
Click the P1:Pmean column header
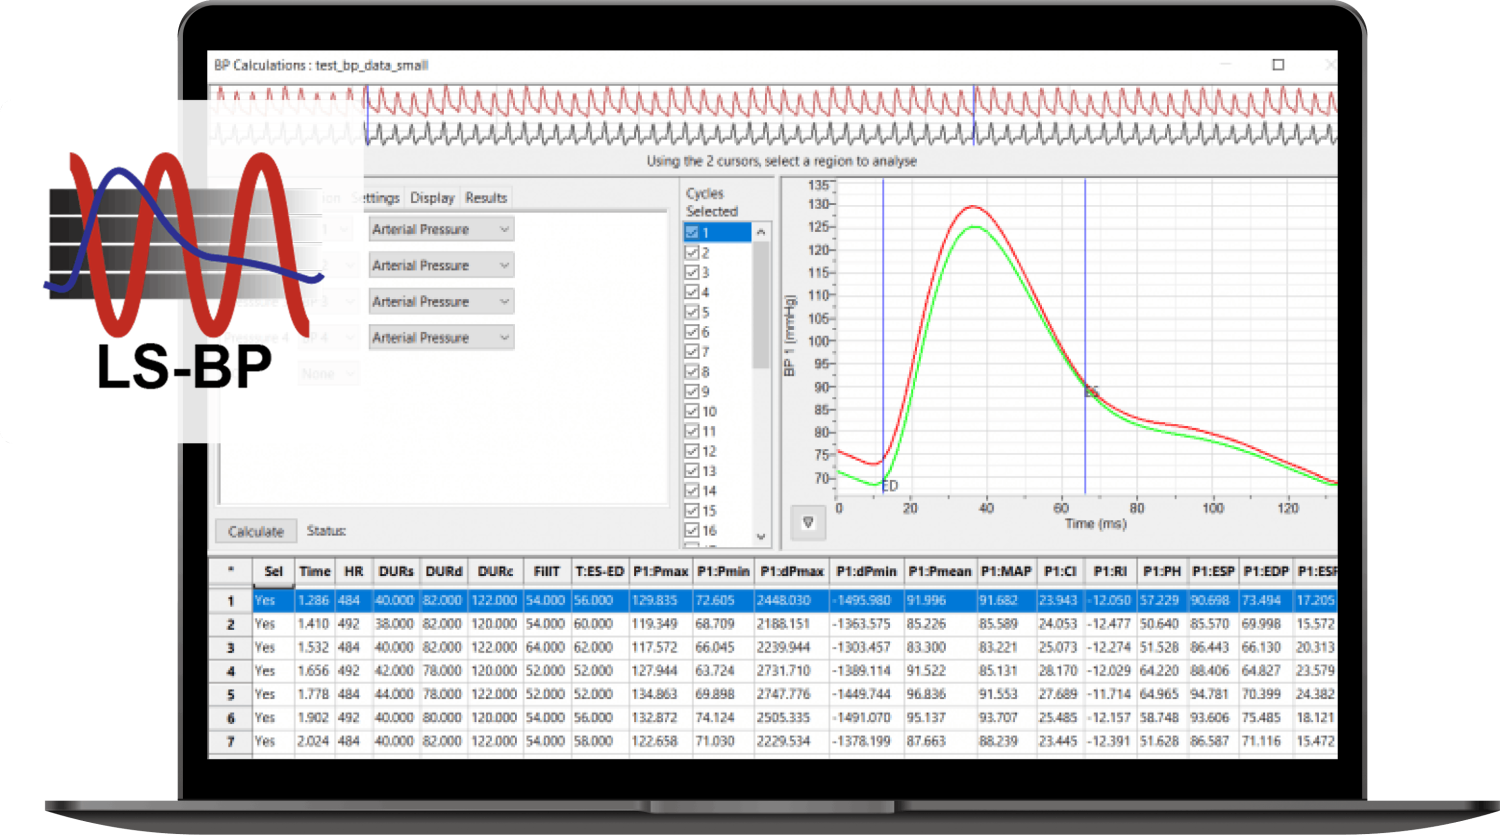click(939, 571)
